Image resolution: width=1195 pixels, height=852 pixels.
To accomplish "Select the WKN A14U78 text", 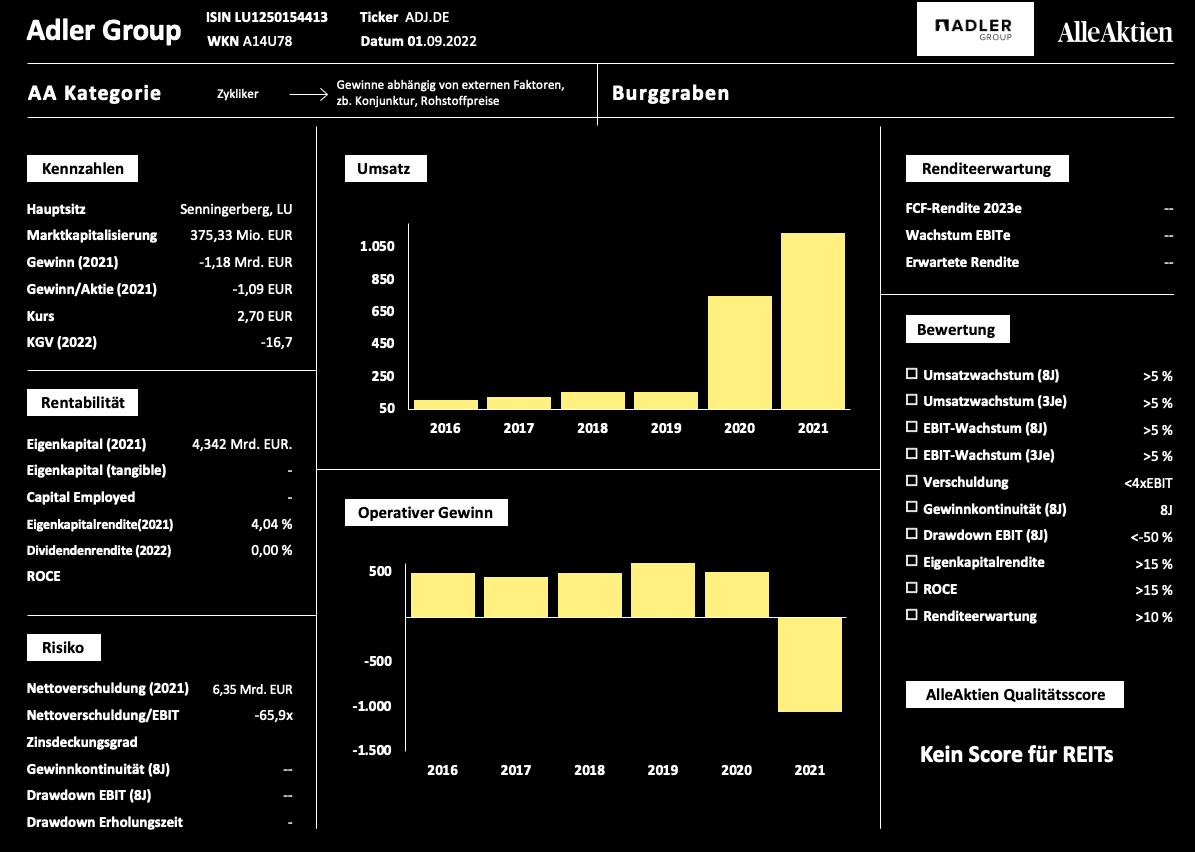I will click(x=249, y=41).
